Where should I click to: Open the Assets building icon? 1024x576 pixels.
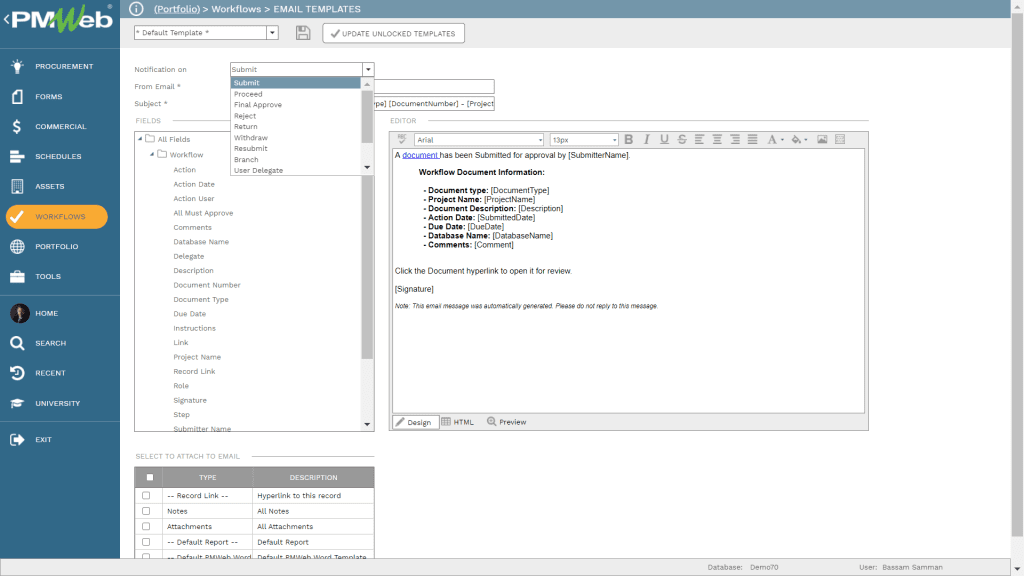point(18,186)
